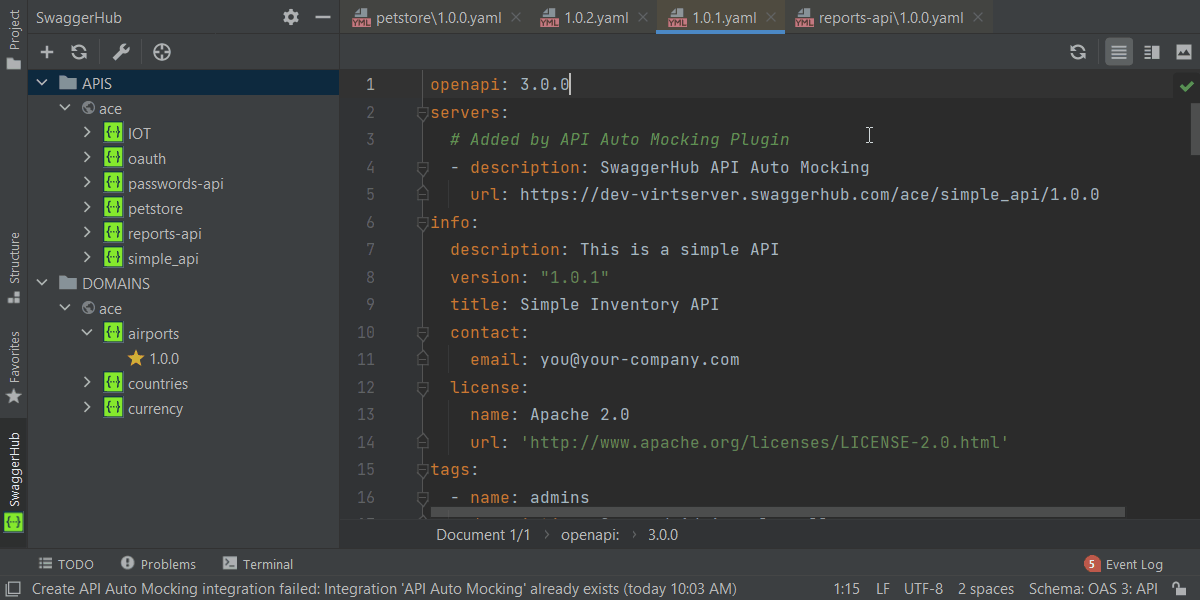This screenshot has width=1200, height=600.
Task: Click the green inspection checkmark indicator
Action: point(1186,86)
